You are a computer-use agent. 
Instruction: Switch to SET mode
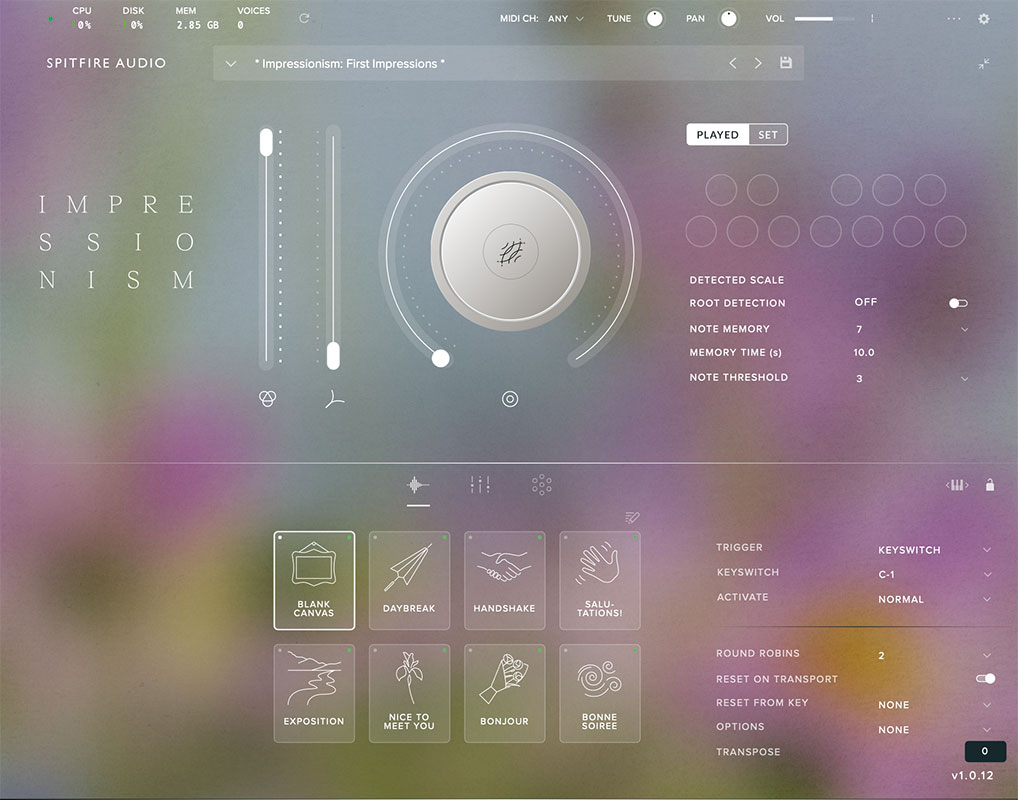click(768, 134)
